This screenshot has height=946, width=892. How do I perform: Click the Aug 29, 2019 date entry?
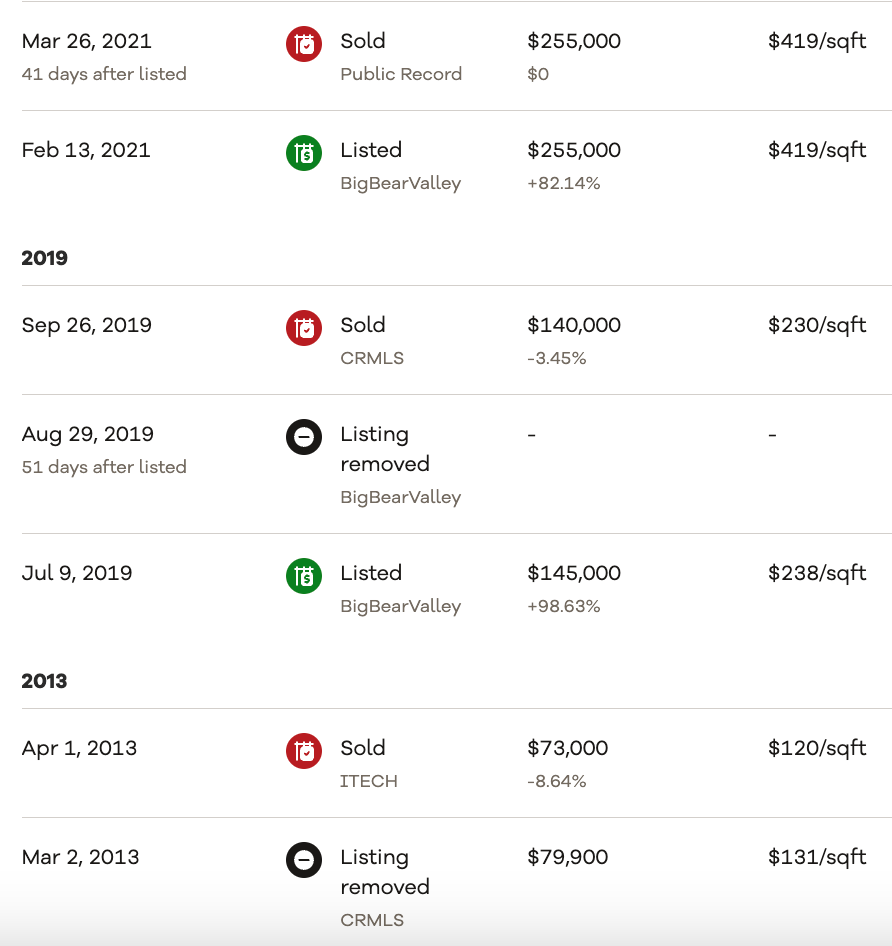click(x=88, y=434)
